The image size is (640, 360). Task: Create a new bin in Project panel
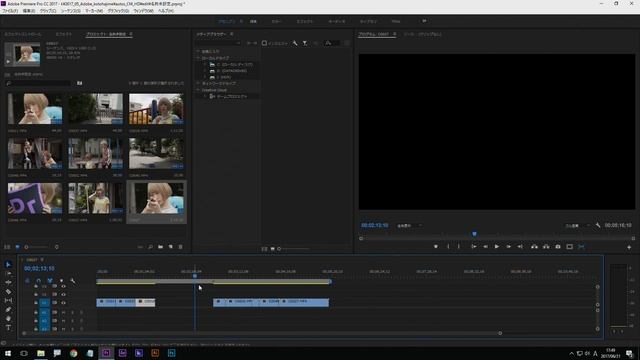[160, 247]
